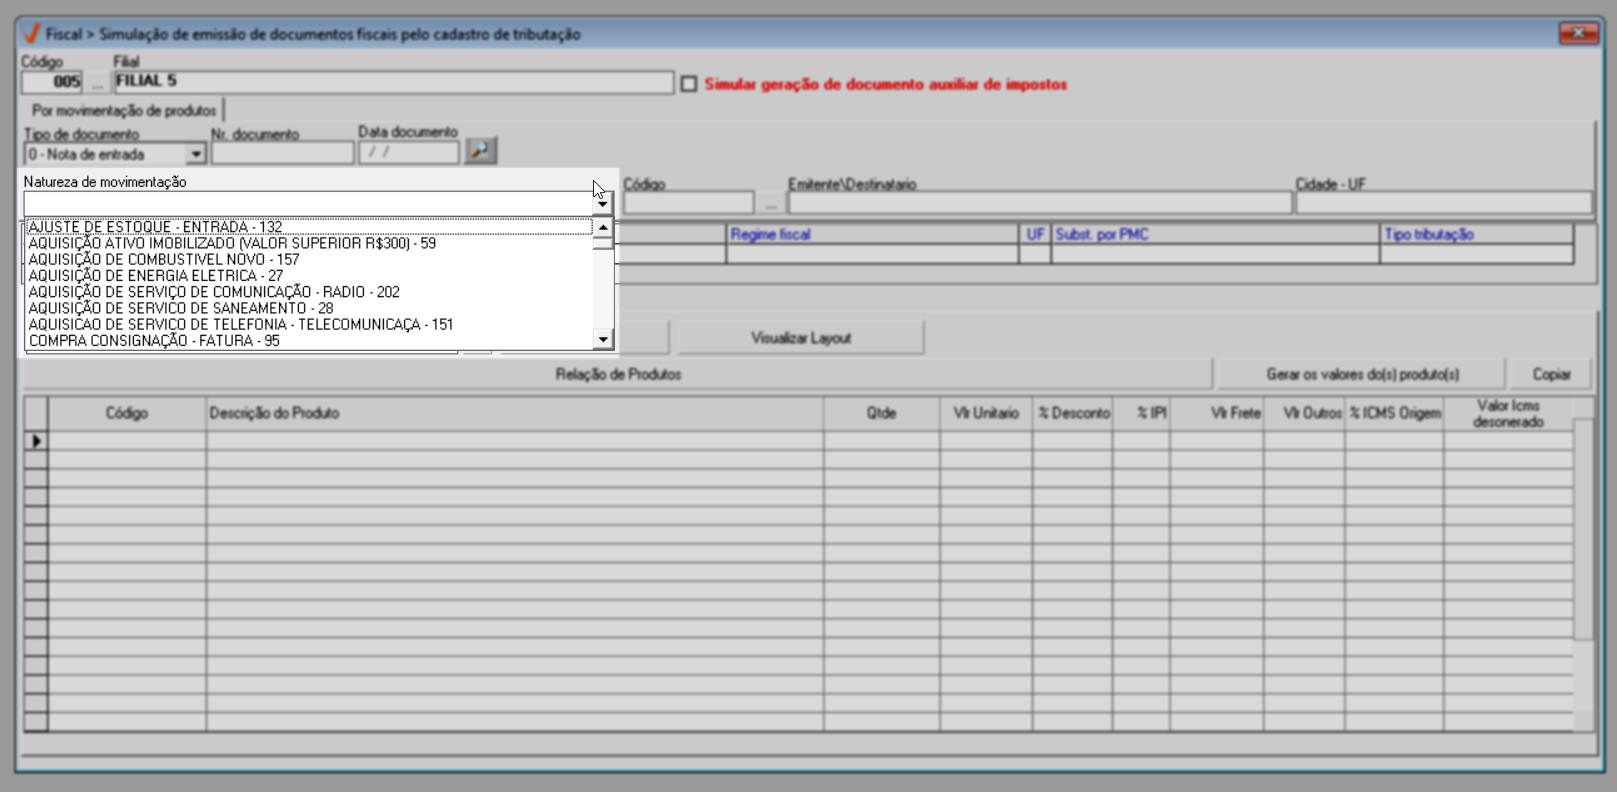Focus the Data documento date field
The image size is (1617, 792).
(408, 152)
